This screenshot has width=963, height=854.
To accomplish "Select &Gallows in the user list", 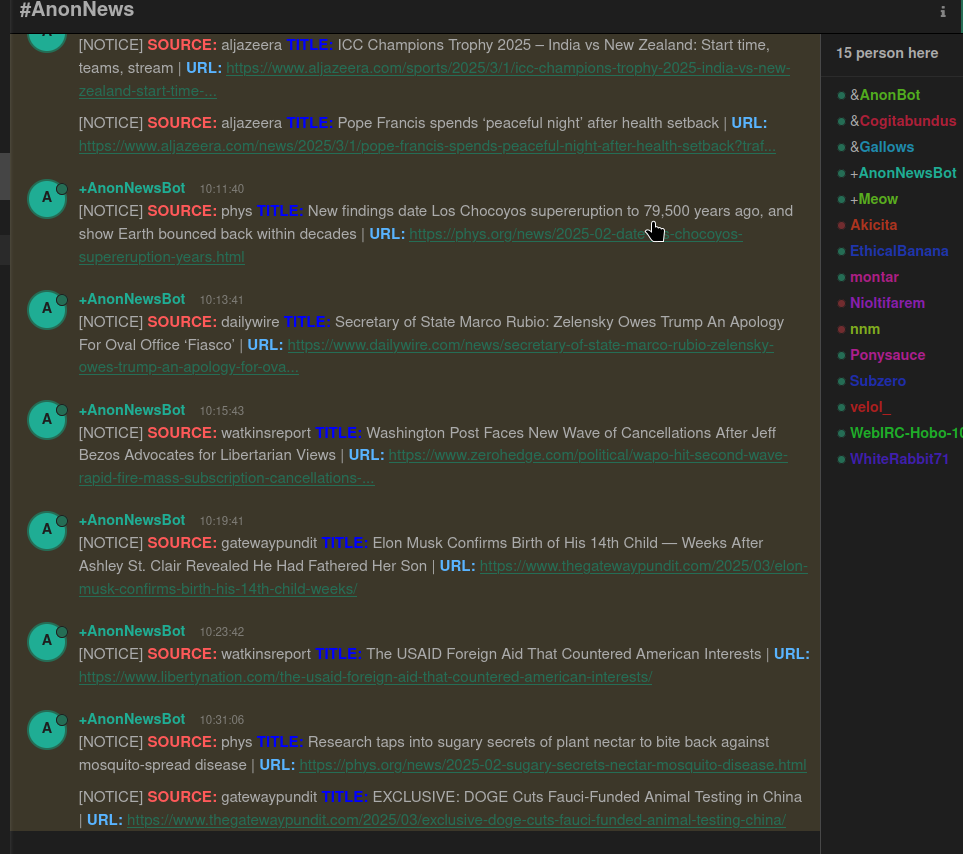I will point(882,147).
